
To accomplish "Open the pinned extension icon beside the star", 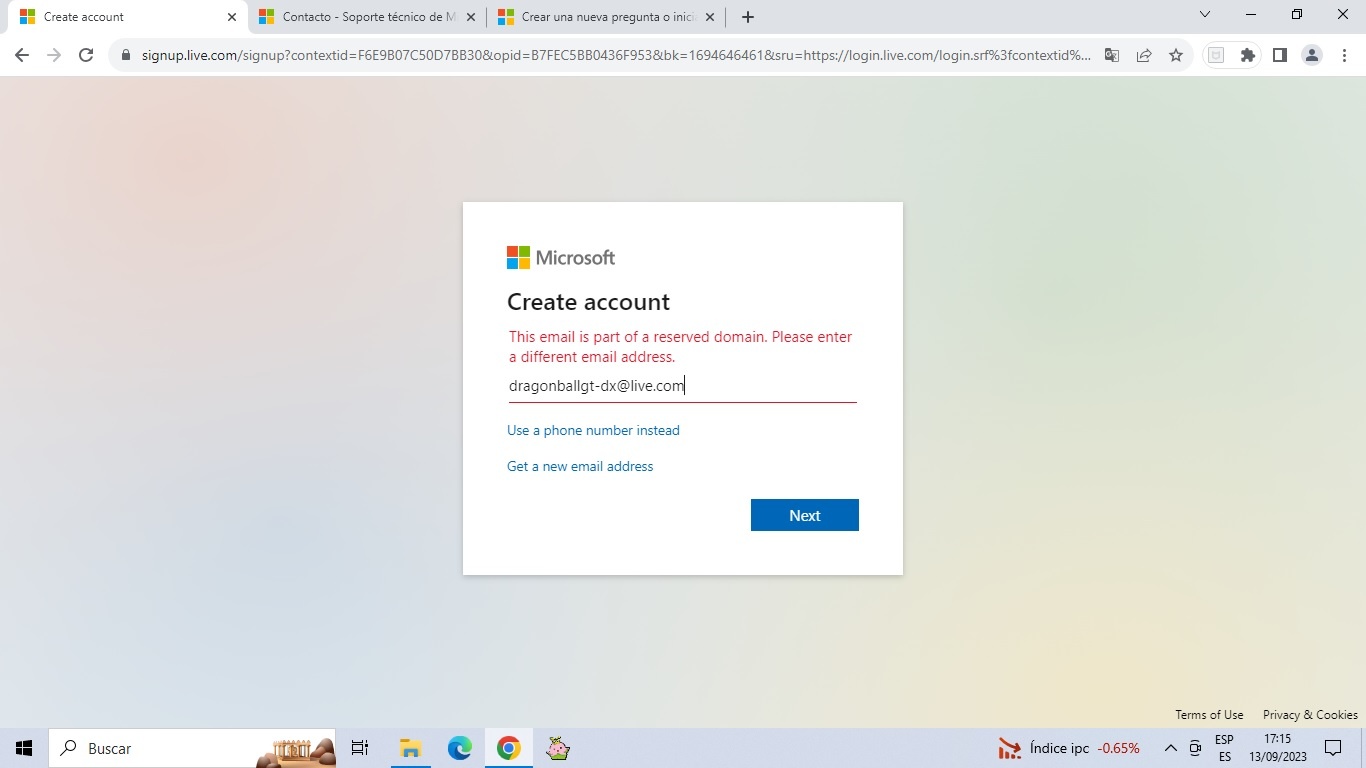I will pos(1216,55).
